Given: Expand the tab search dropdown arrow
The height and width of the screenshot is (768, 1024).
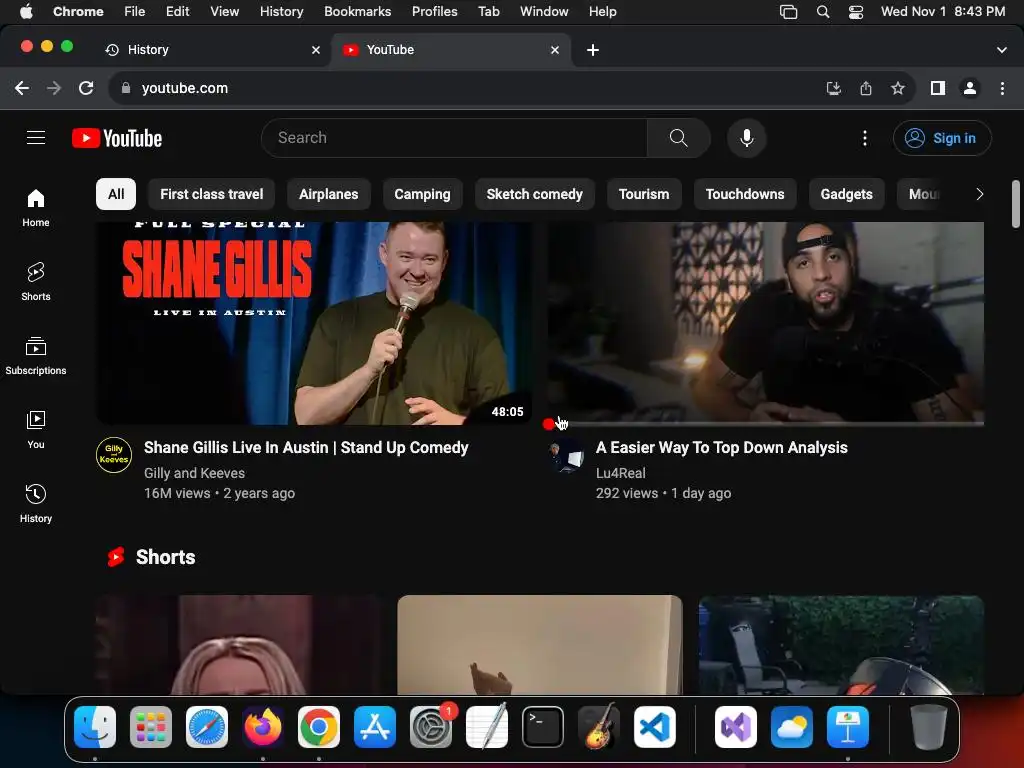Looking at the screenshot, I should [1002, 50].
